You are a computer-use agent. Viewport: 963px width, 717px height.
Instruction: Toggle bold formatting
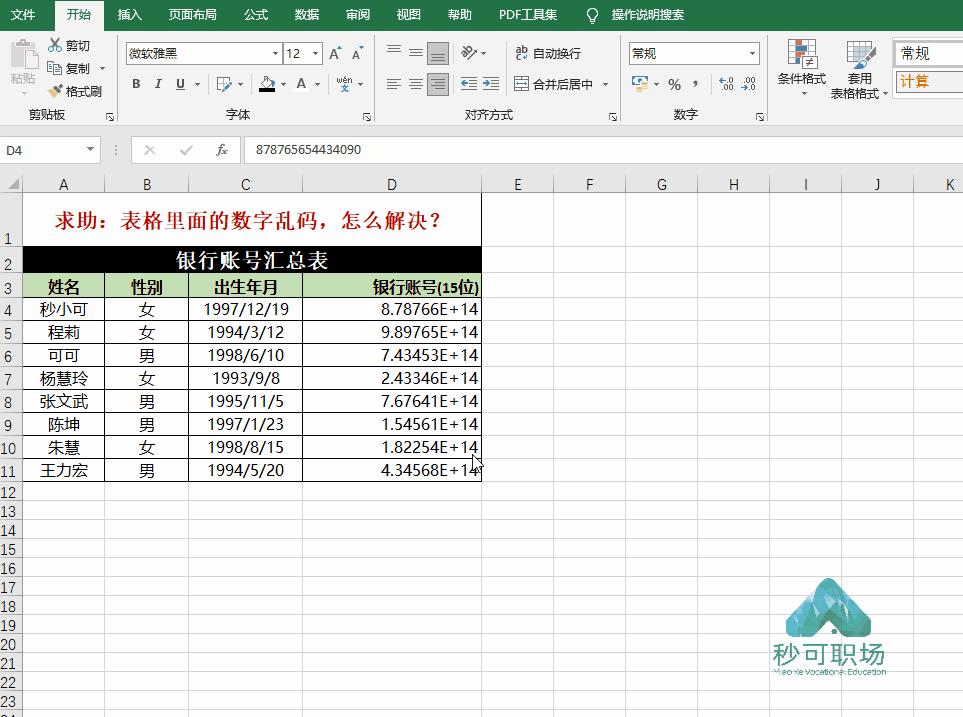tap(136, 85)
